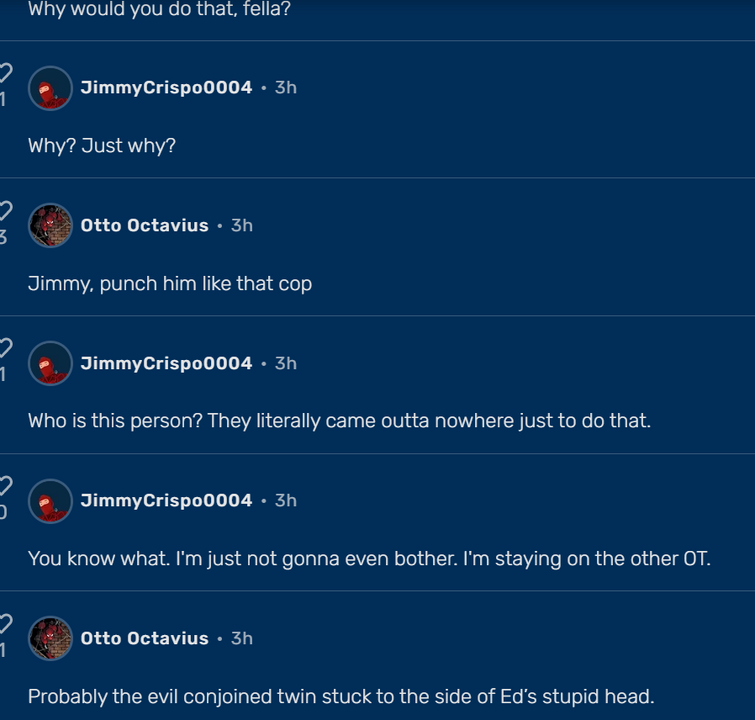Select the "Why would you do that, fella?" text
This screenshot has width=755, height=720.
tap(159, 9)
